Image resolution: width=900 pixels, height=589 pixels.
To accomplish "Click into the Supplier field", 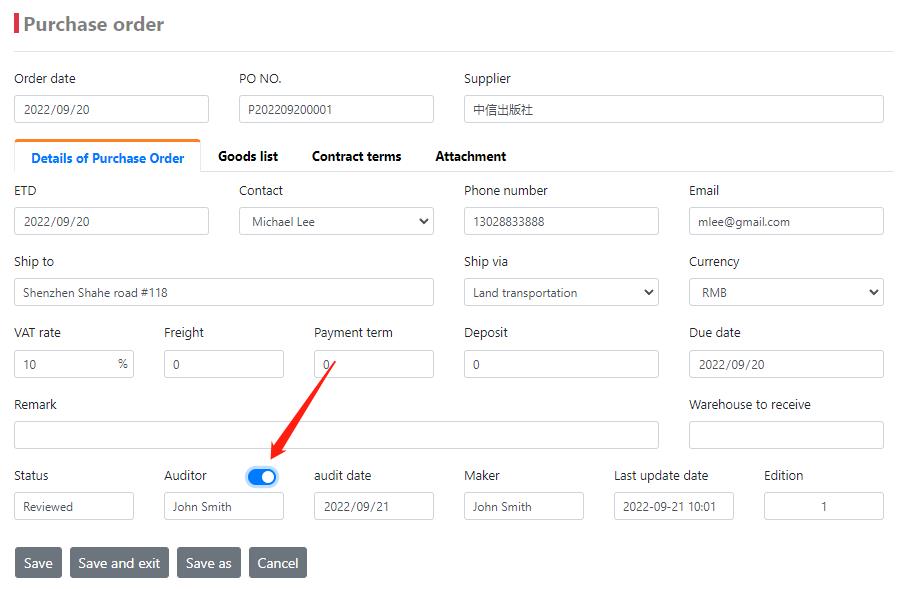I will (673, 109).
